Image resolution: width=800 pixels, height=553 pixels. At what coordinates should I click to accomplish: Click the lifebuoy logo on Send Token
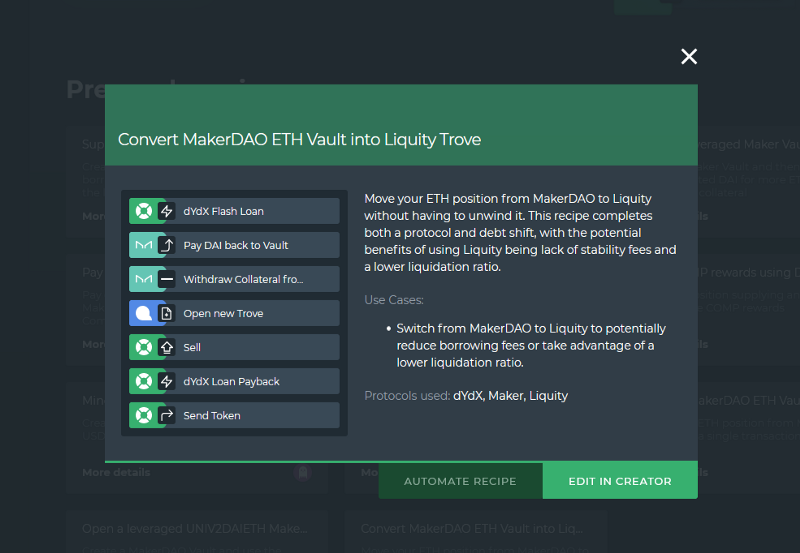[144, 415]
